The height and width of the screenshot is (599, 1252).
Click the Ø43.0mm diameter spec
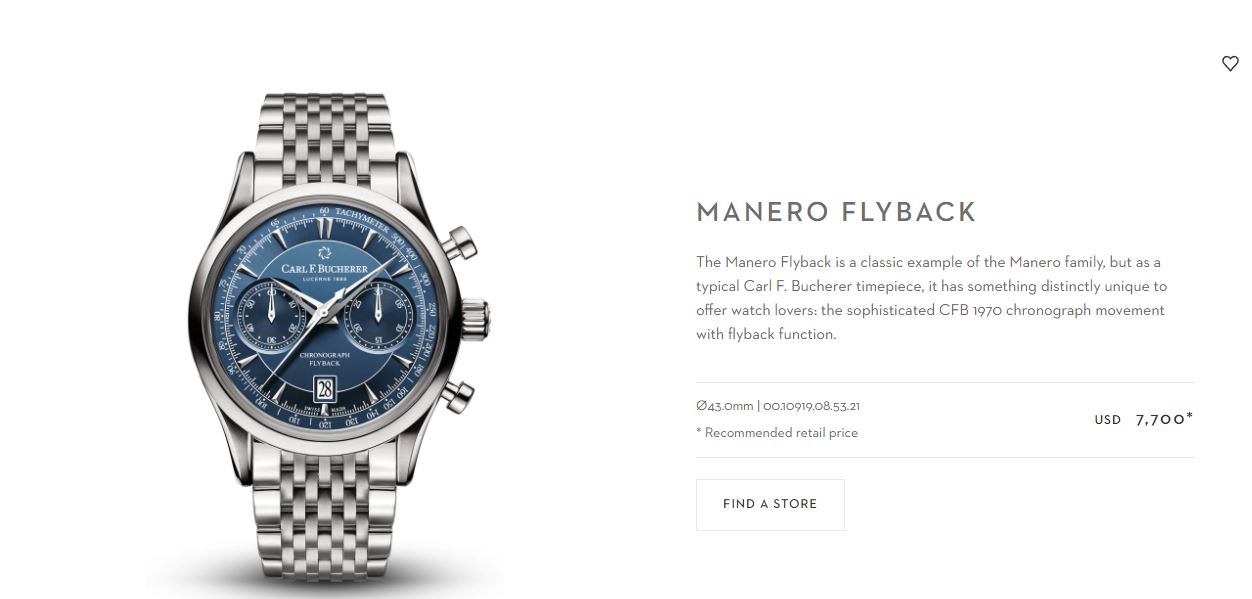click(x=725, y=407)
